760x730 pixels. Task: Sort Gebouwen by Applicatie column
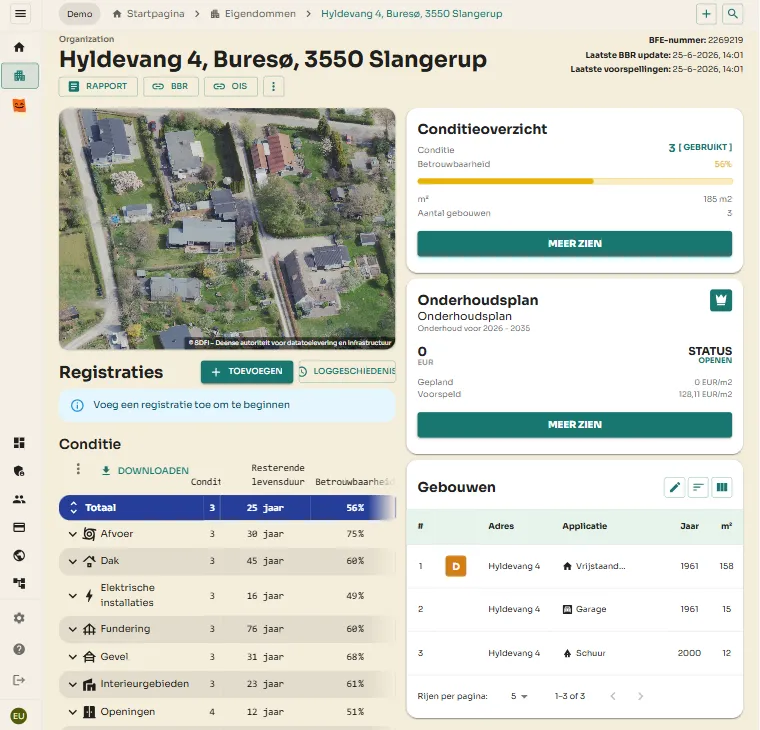[584, 526]
